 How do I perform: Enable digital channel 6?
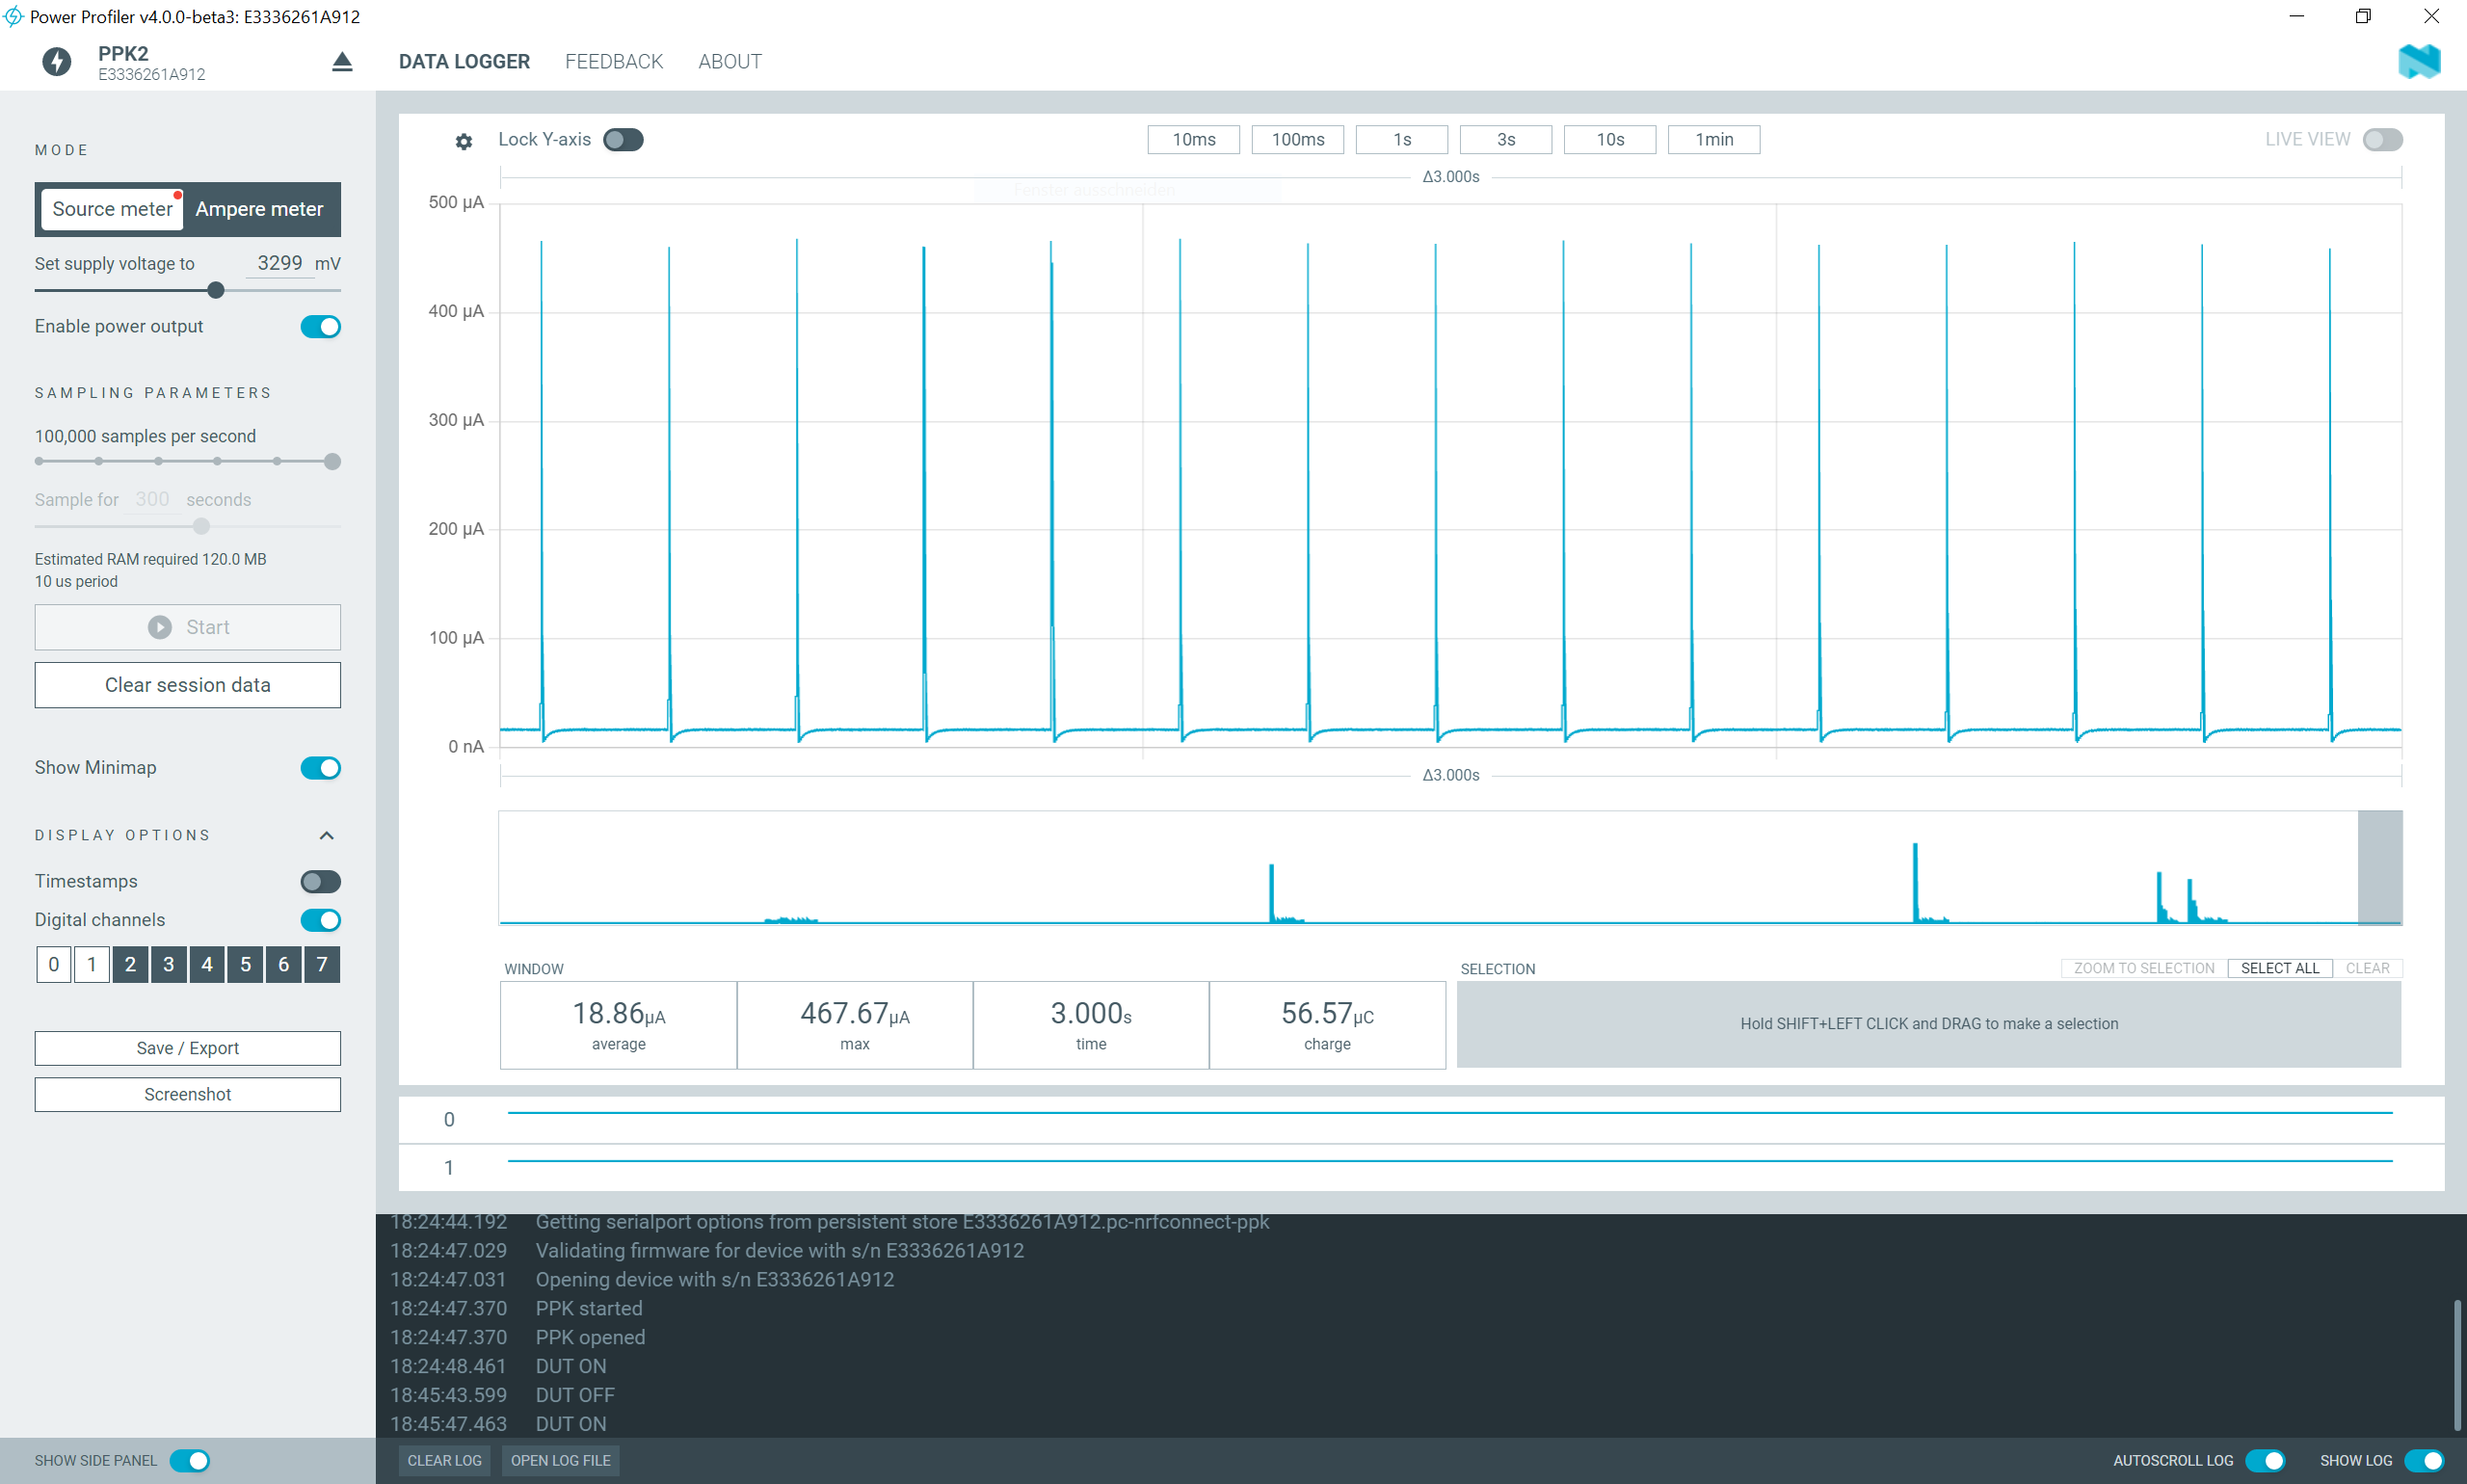point(284,964)
